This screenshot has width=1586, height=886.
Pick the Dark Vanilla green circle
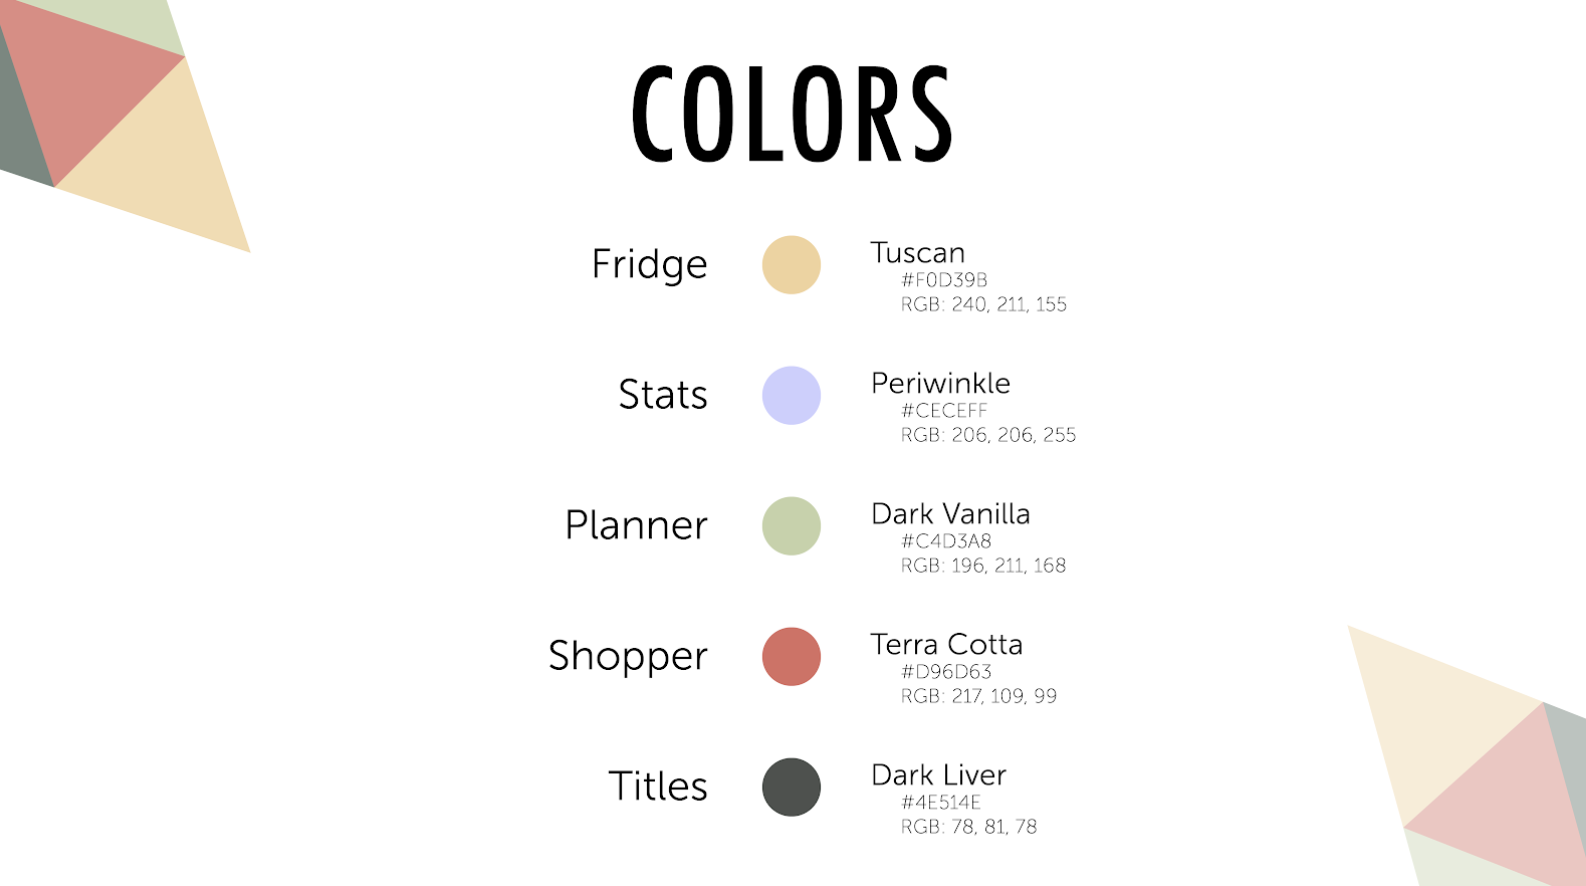coord(791,526)
